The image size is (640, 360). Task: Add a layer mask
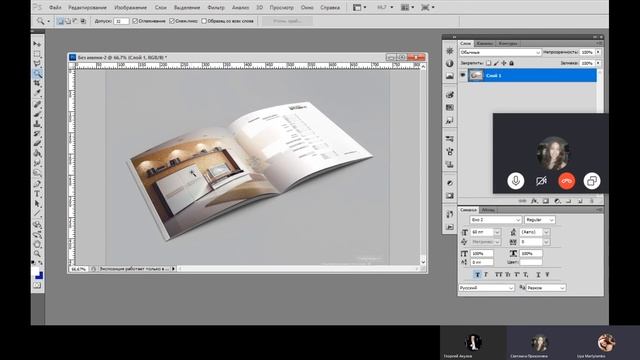[546, 201]
